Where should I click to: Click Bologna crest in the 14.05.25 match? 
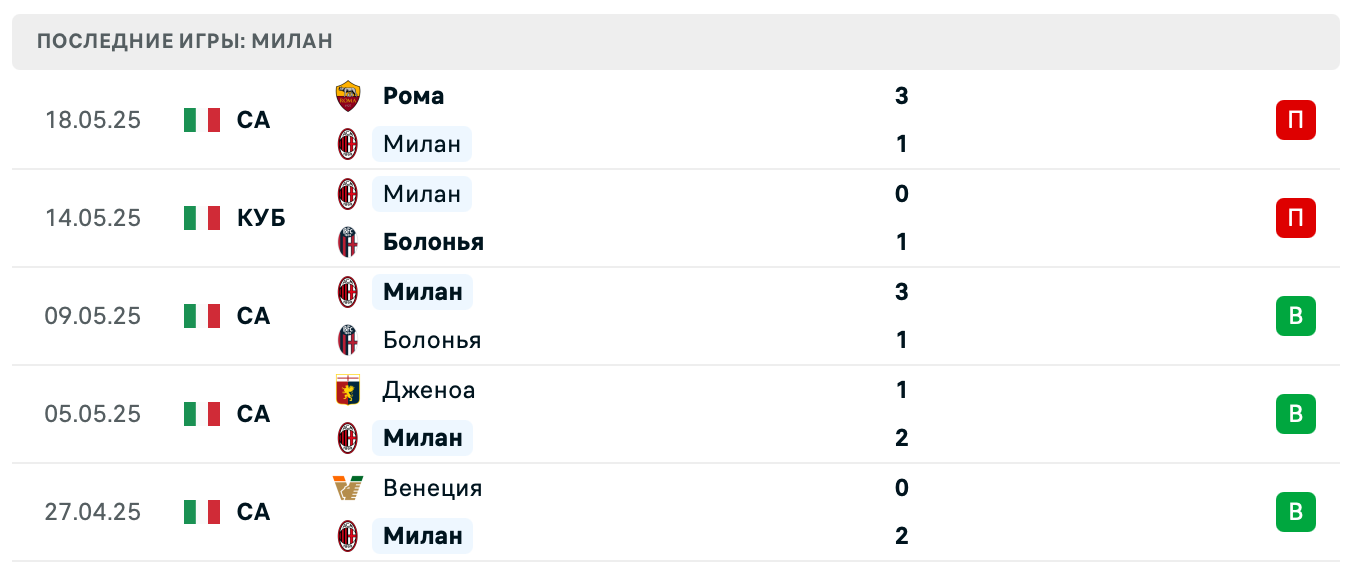click(347, 242)
